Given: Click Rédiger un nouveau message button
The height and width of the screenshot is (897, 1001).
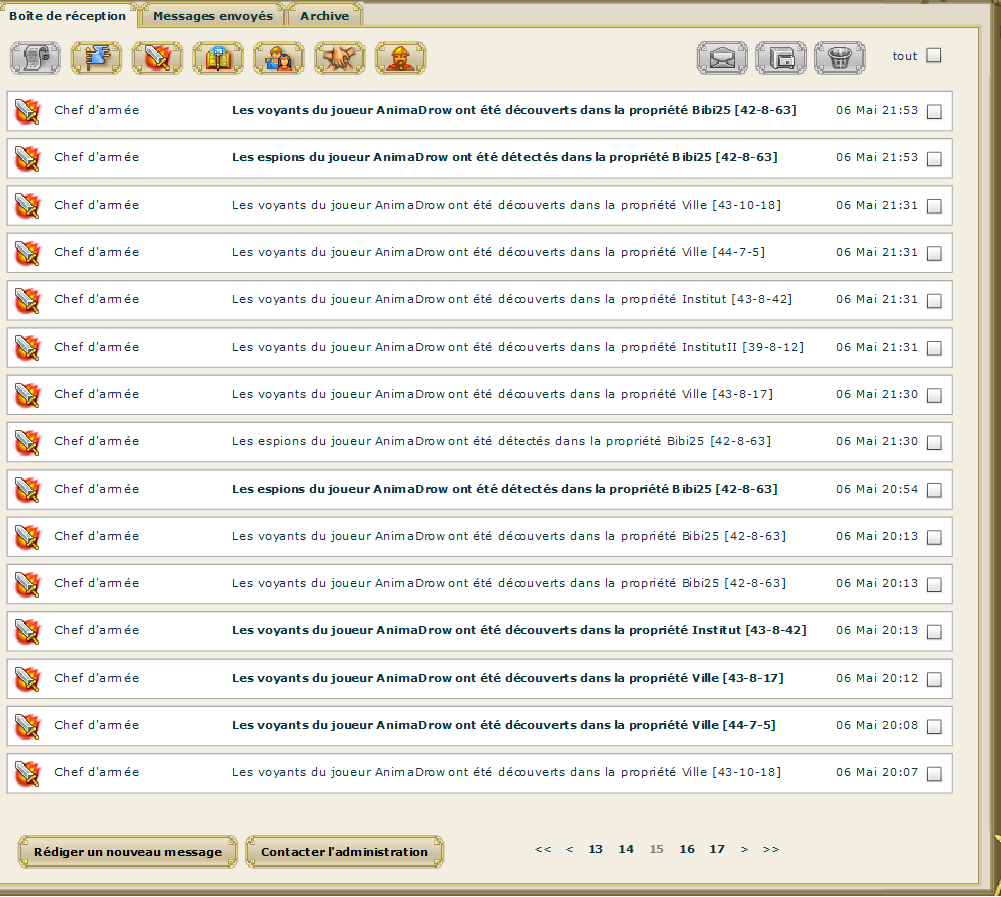Looking at the screenshot, I should tap(128, 852).
